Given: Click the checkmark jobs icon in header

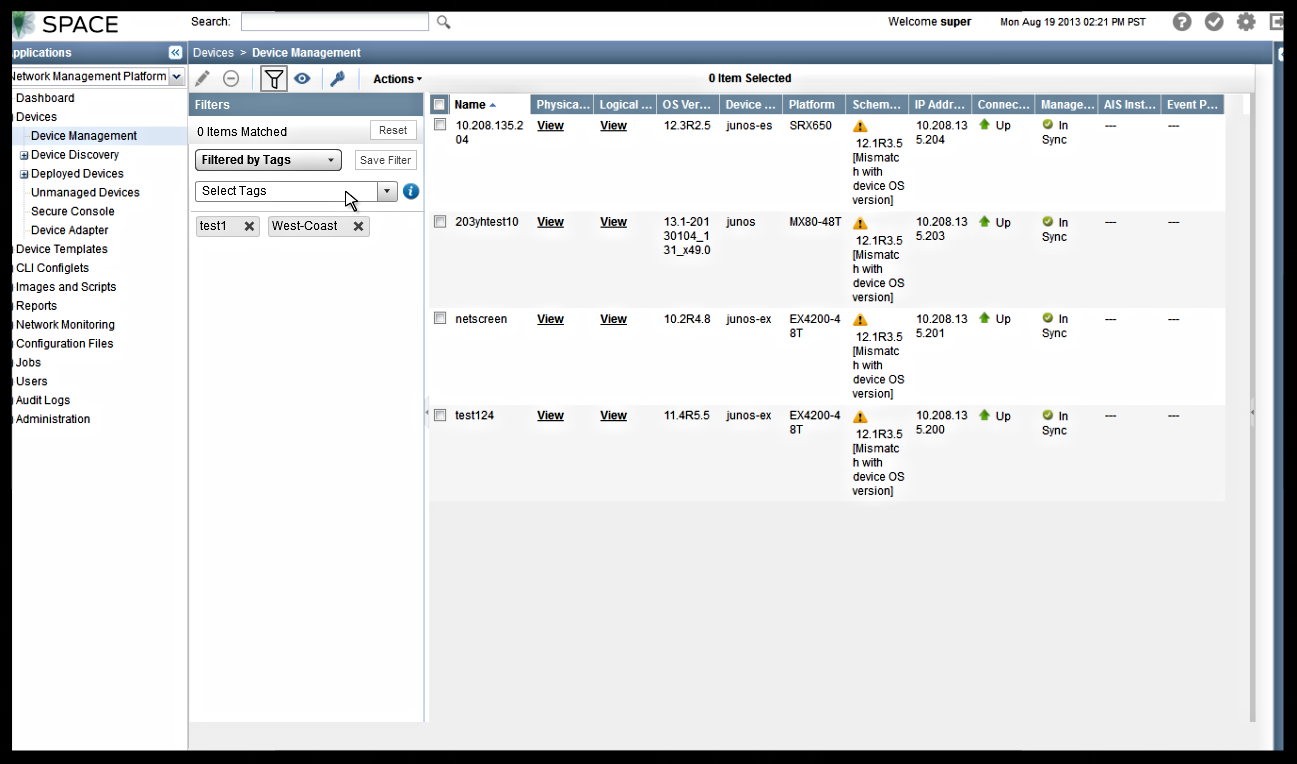Looking at the screenshot, I should [x=1214, y=22].
